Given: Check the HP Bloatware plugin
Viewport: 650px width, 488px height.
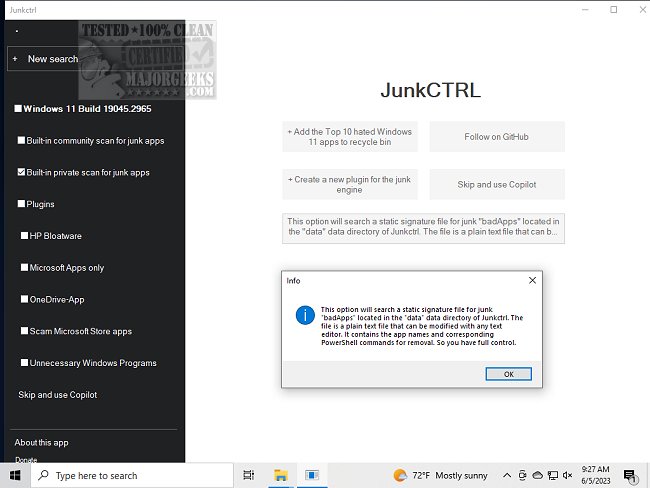Looking at the screenshot, I should pyautogui.click(x=25, y=236).
